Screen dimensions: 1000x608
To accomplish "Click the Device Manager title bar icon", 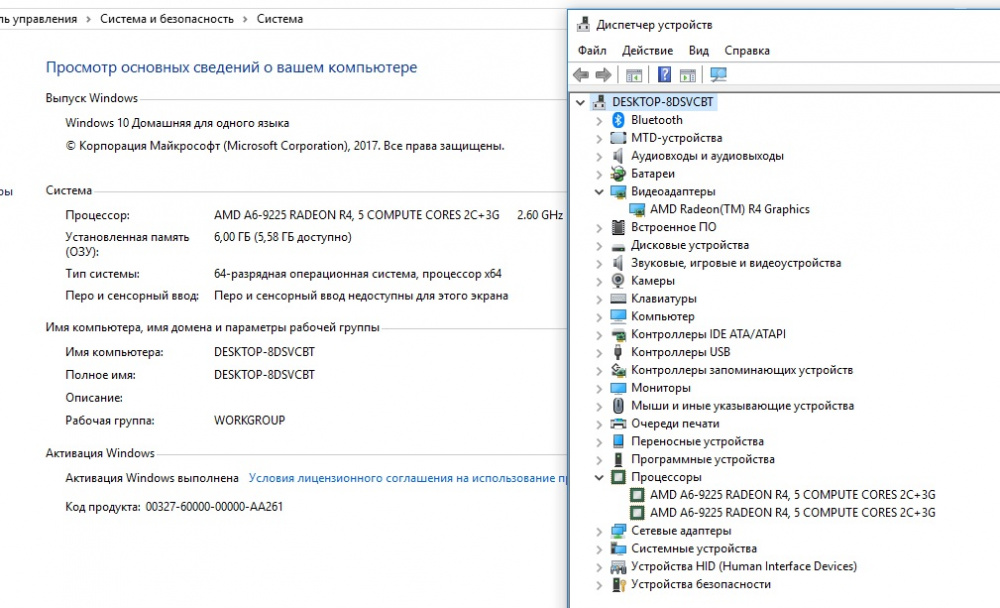I will click(x=583, y=25).
